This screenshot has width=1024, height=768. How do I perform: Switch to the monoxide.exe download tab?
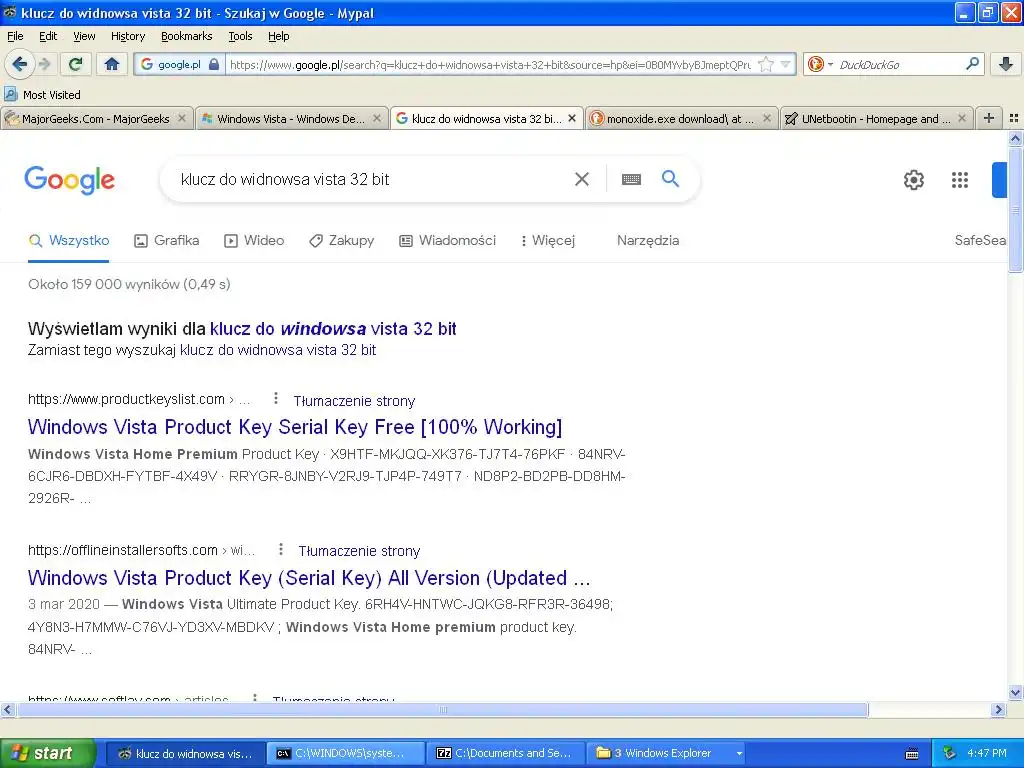[x=680, y=118]
